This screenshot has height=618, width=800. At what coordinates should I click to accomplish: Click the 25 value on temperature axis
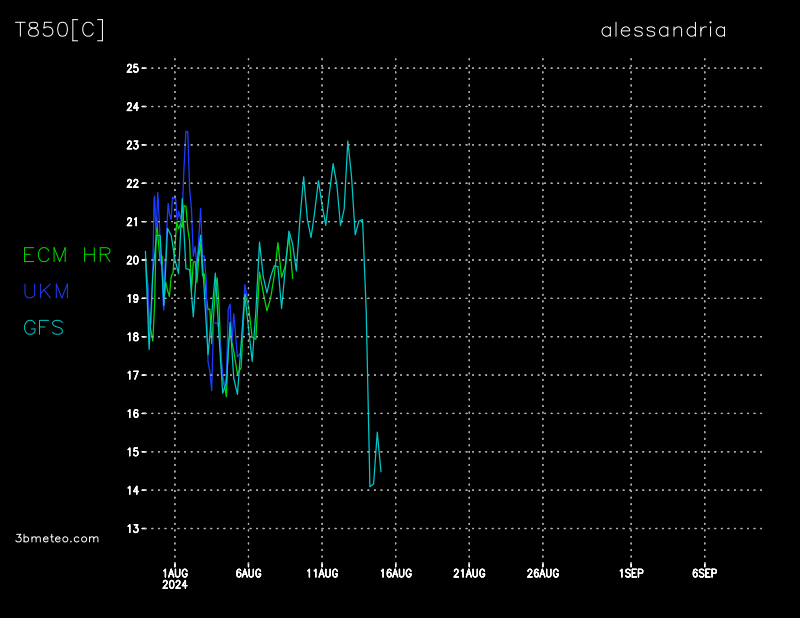point(132,68)
